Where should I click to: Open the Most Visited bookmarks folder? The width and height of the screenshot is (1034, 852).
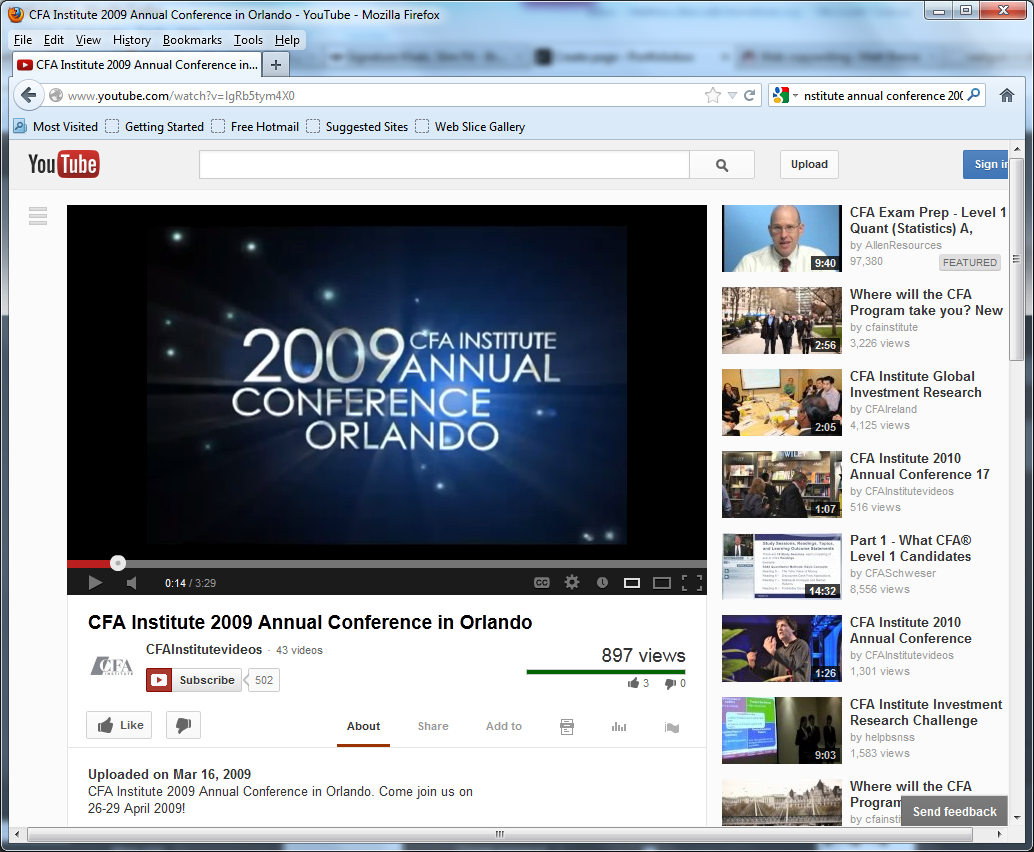coord(55,127)
